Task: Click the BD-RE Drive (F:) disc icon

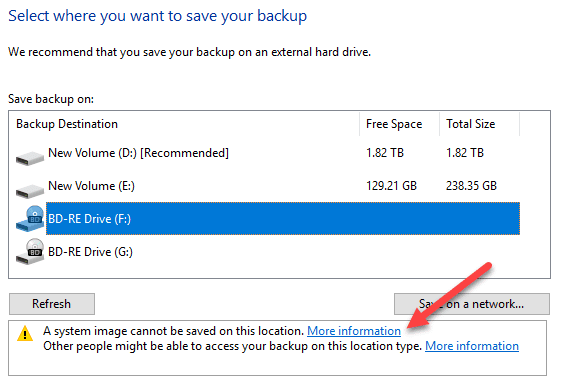Action: pyautogui.click(x=30, y=218)
